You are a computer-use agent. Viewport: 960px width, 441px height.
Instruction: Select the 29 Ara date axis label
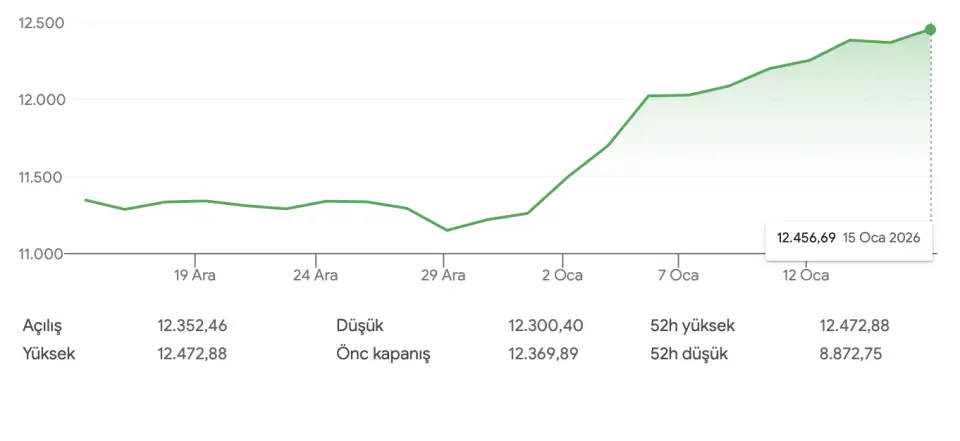(442, 275)
